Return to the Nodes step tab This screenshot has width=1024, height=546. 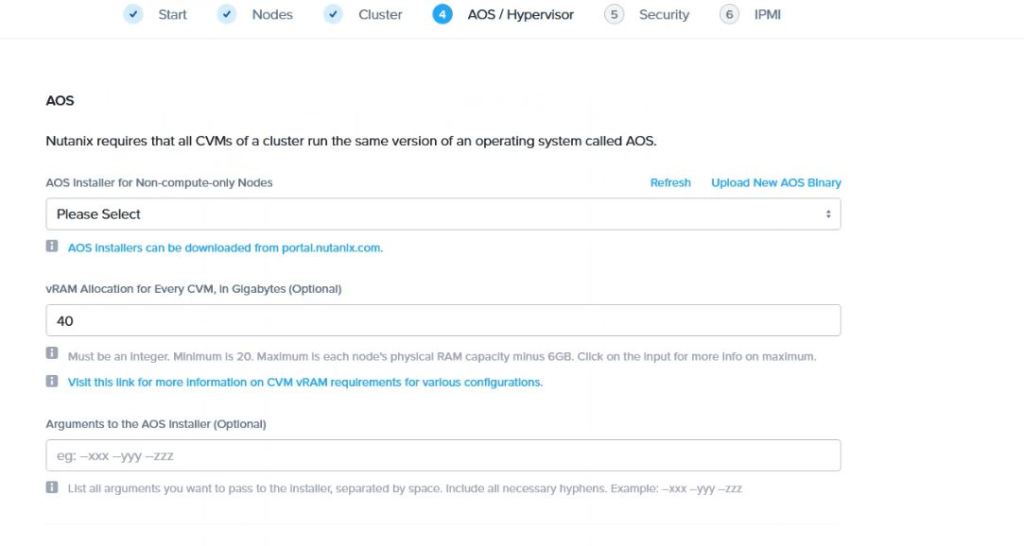click(272, 15)
